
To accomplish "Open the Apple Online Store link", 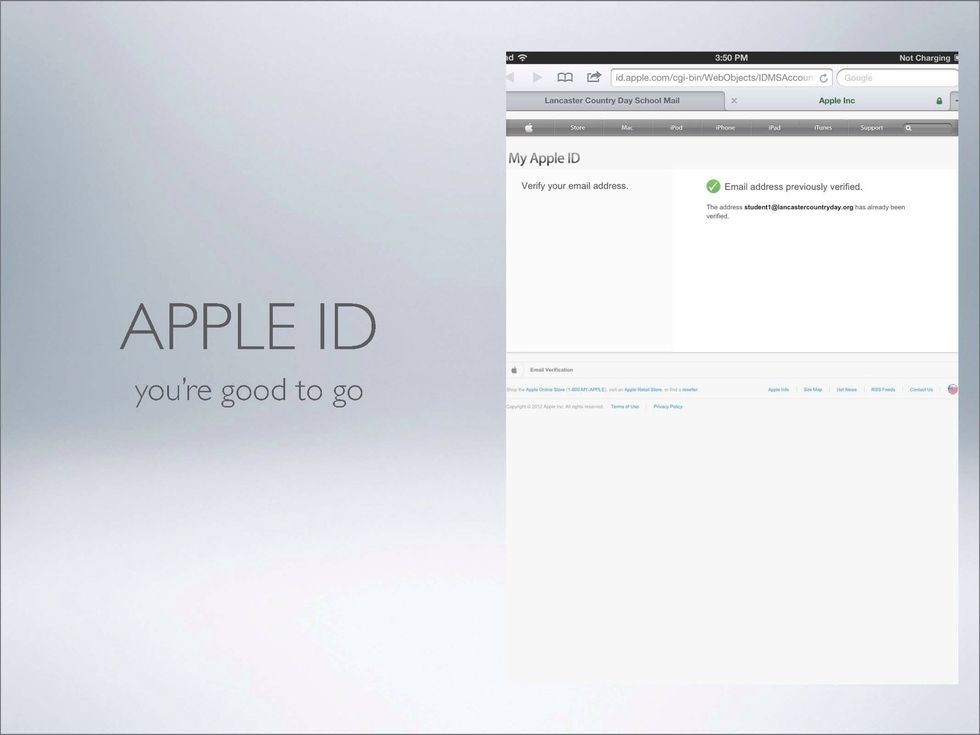I will point(566,389).
